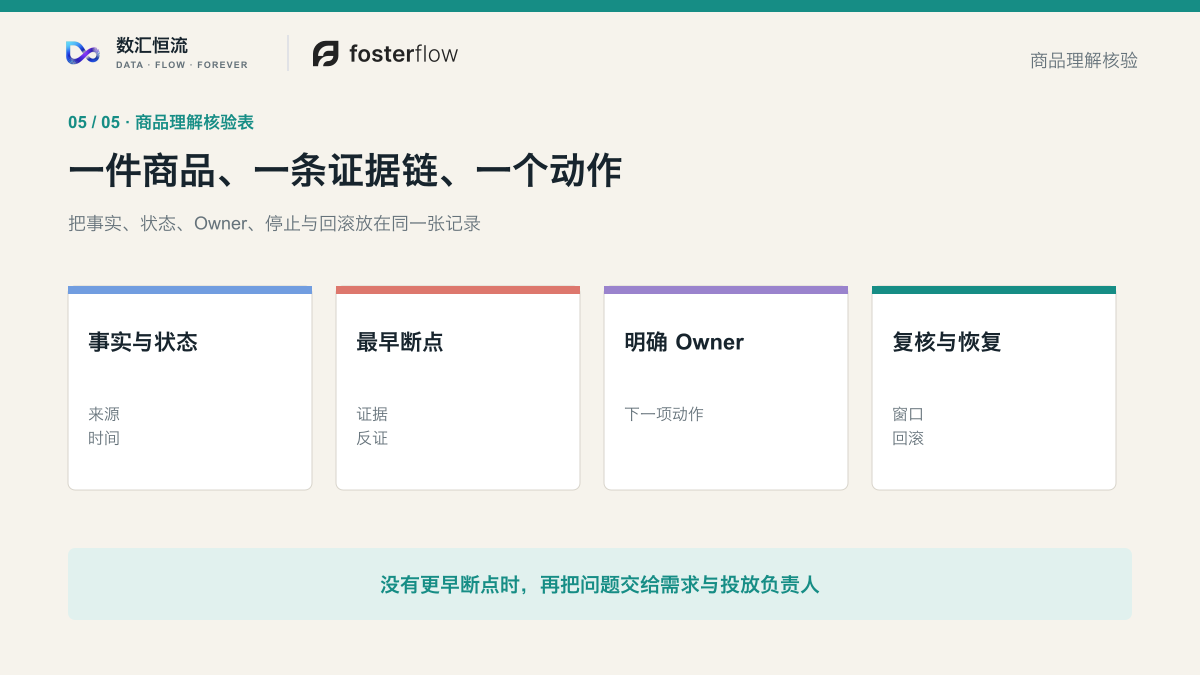
Task: Select the 事实与状态 card heading
Action: click(143, 342)
